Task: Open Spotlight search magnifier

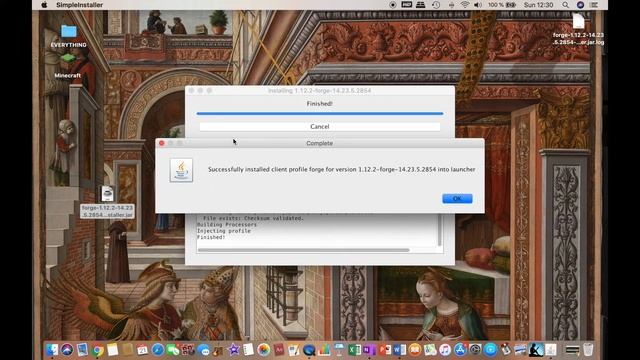Action: pyautogui.click(x=565, y=5)
